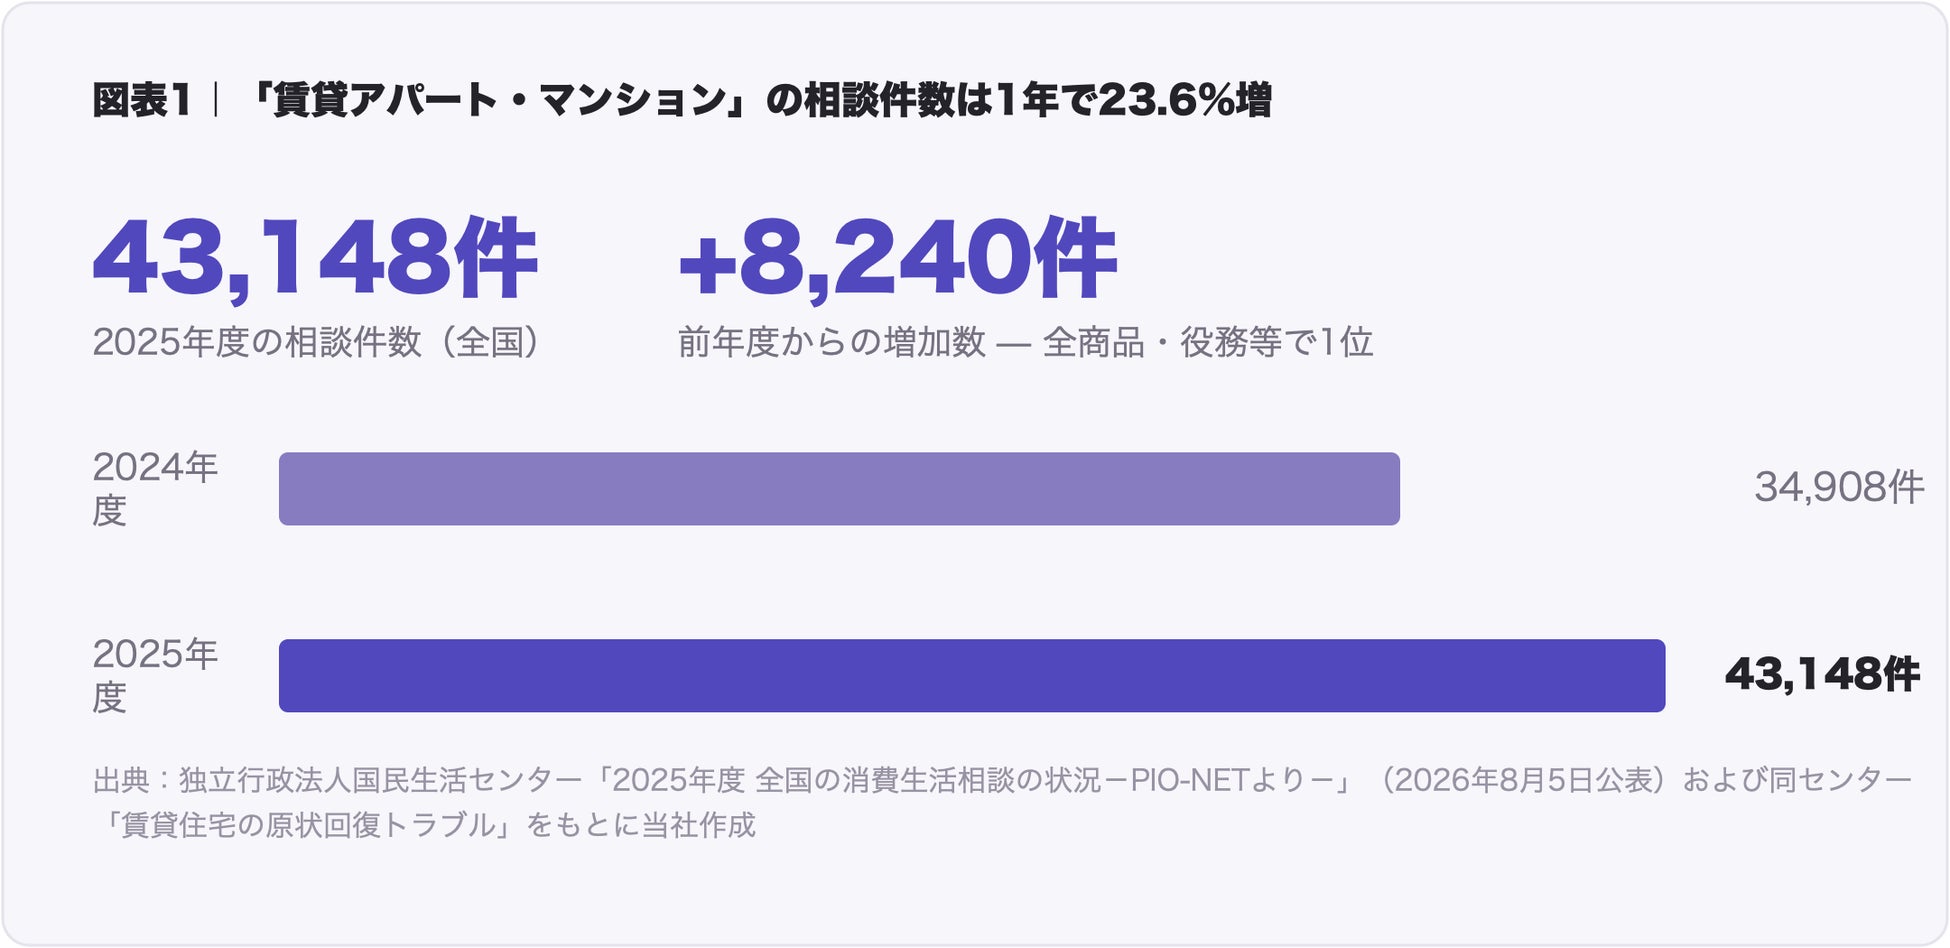1950x948 pixels.
Task: Click the 図表1 label at title start
Action: point(141,100)
